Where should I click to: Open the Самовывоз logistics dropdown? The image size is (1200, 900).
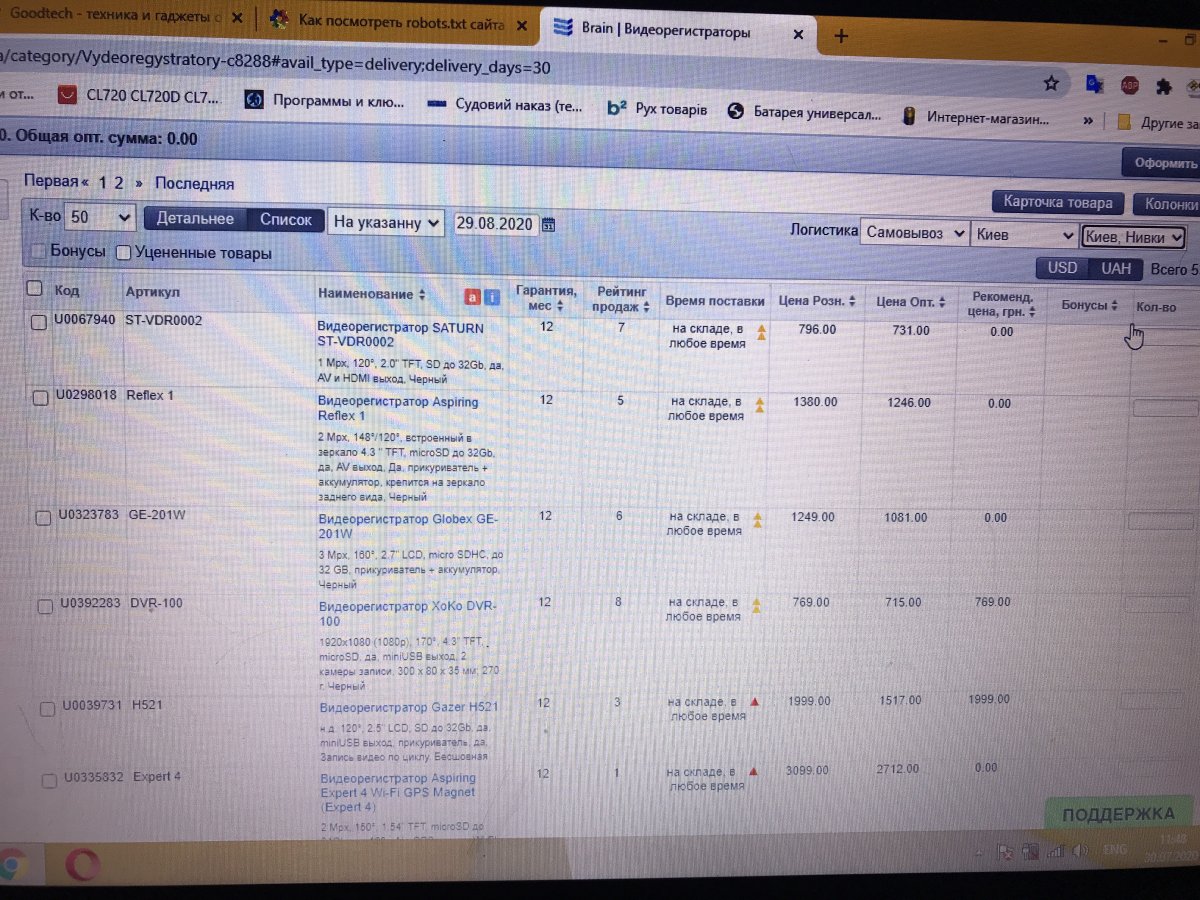[914, 234]
